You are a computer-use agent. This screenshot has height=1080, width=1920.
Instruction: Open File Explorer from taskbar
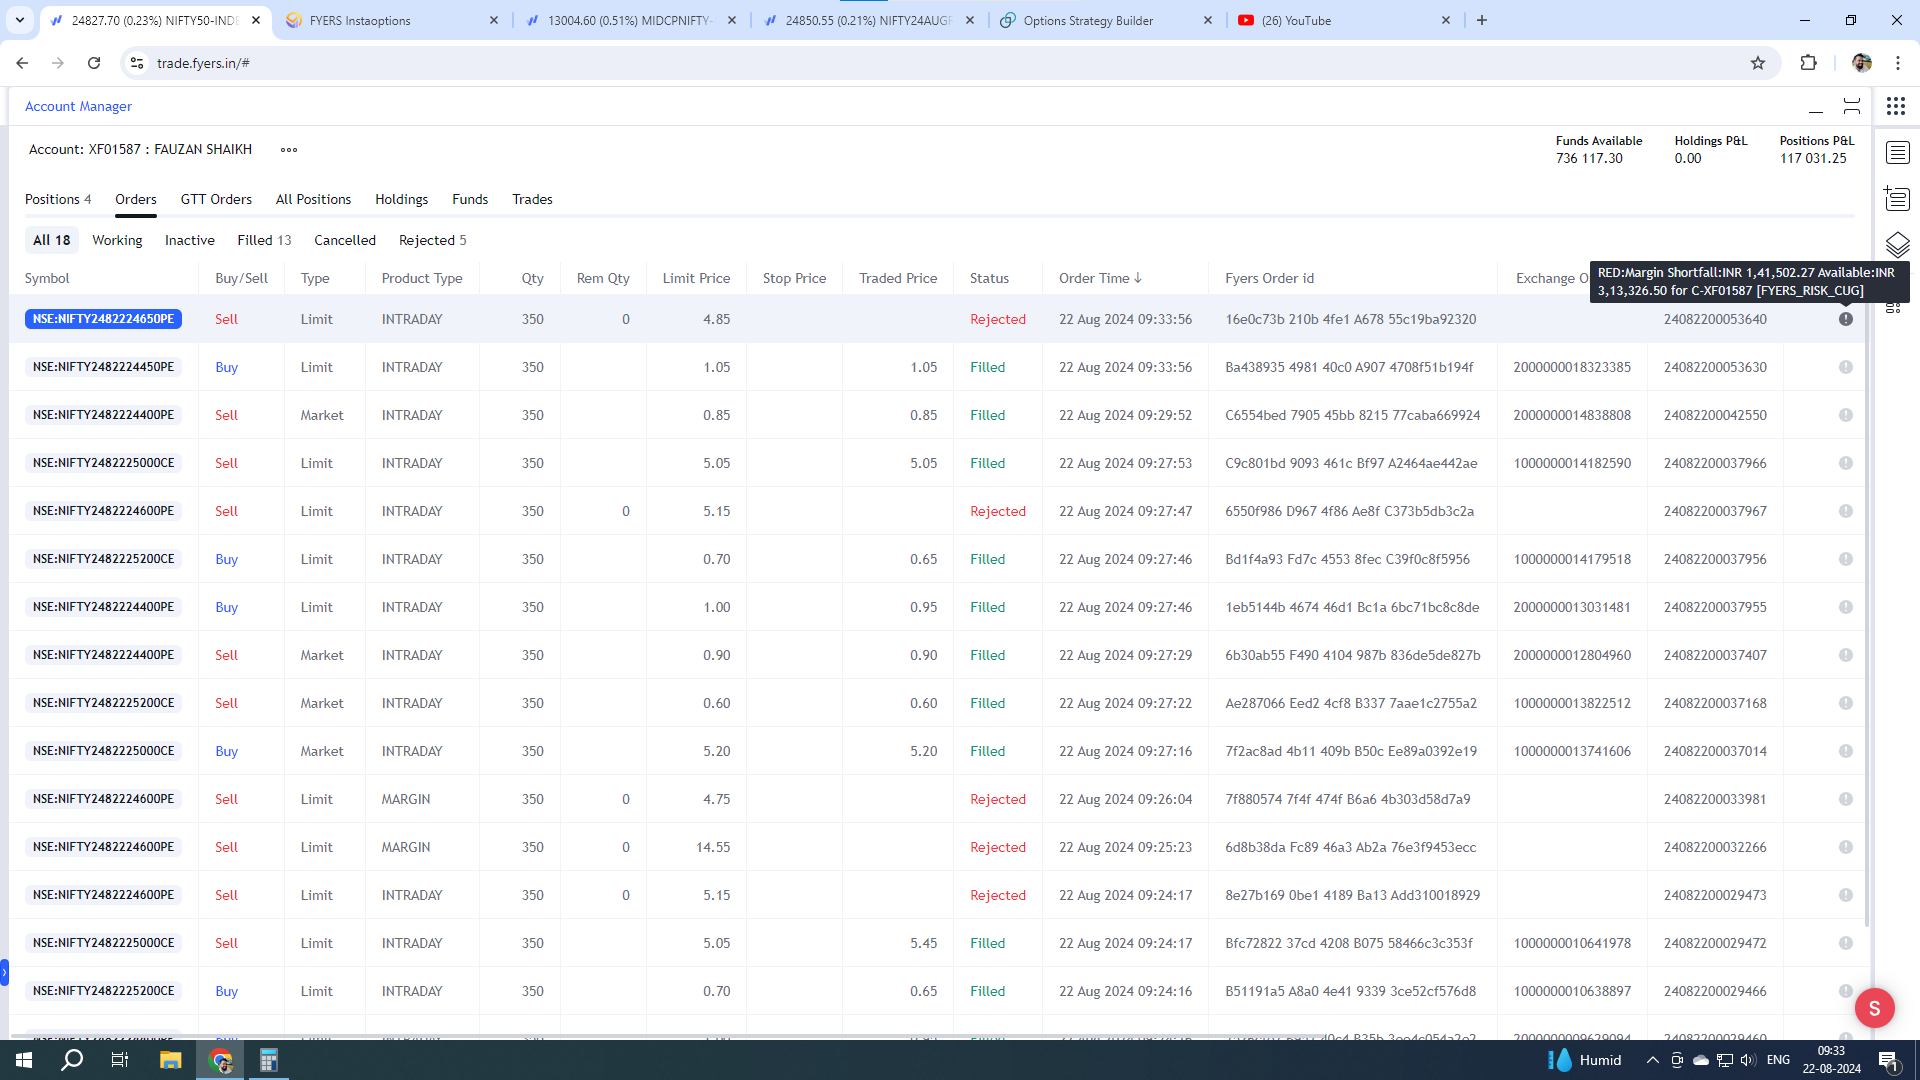(170, 1060)
